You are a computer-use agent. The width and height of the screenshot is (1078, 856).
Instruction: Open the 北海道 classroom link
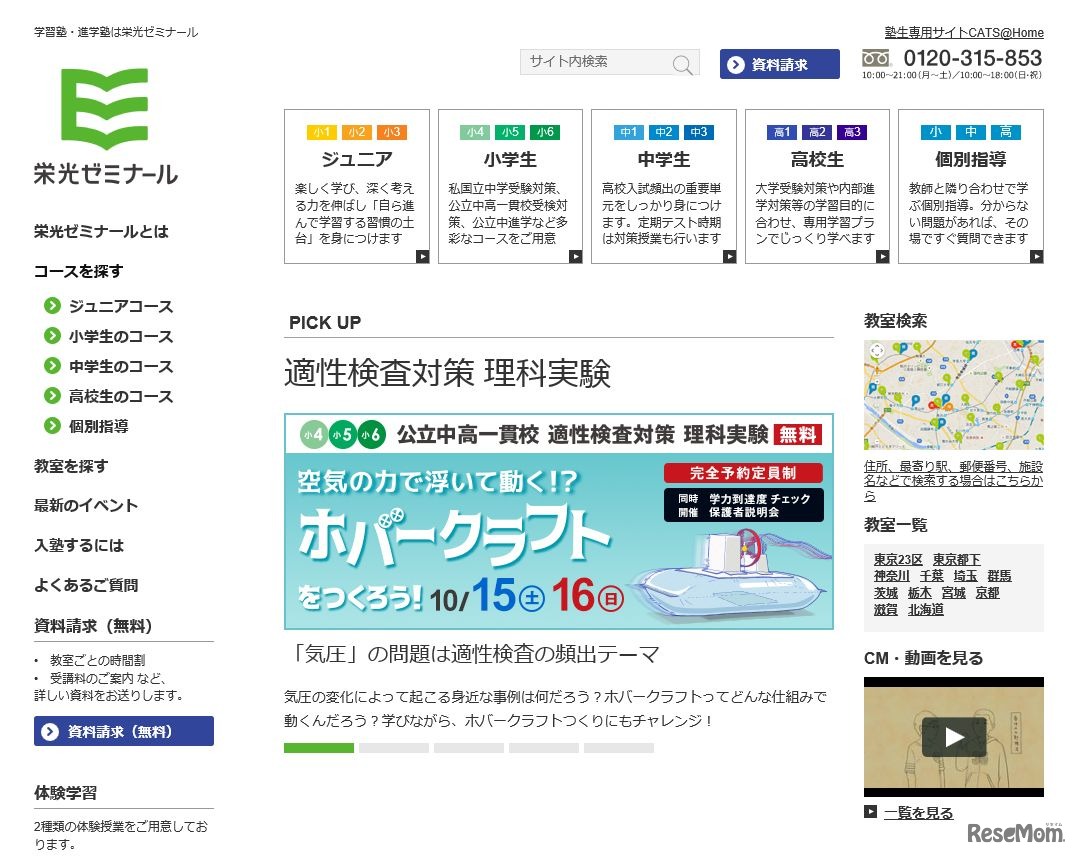coord(925,609)
